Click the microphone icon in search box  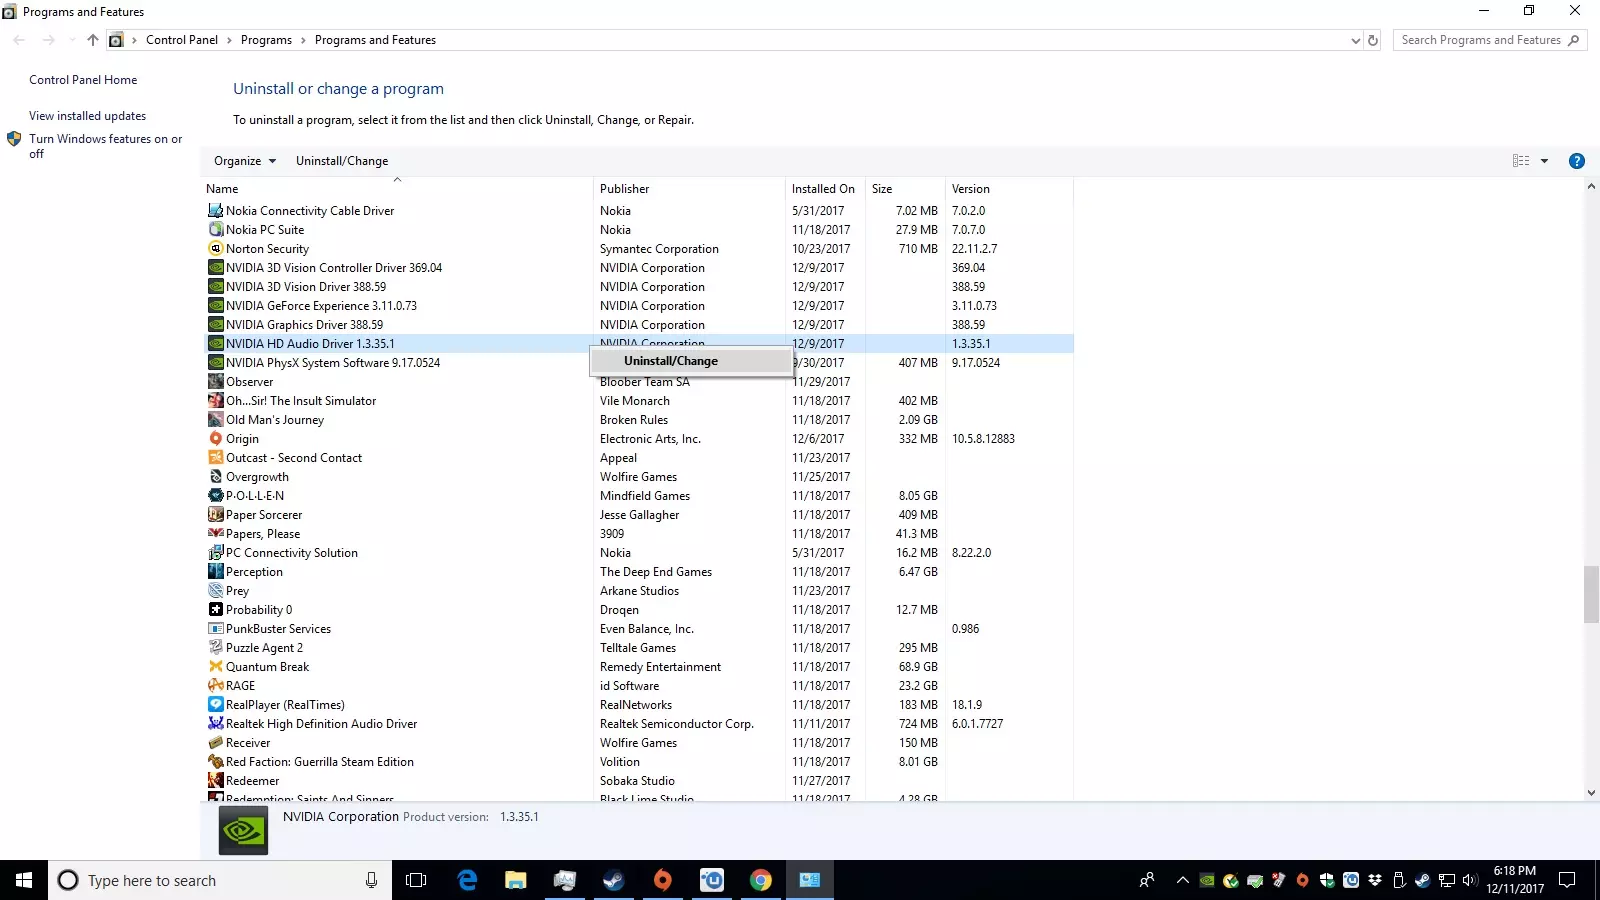point(371,880)
